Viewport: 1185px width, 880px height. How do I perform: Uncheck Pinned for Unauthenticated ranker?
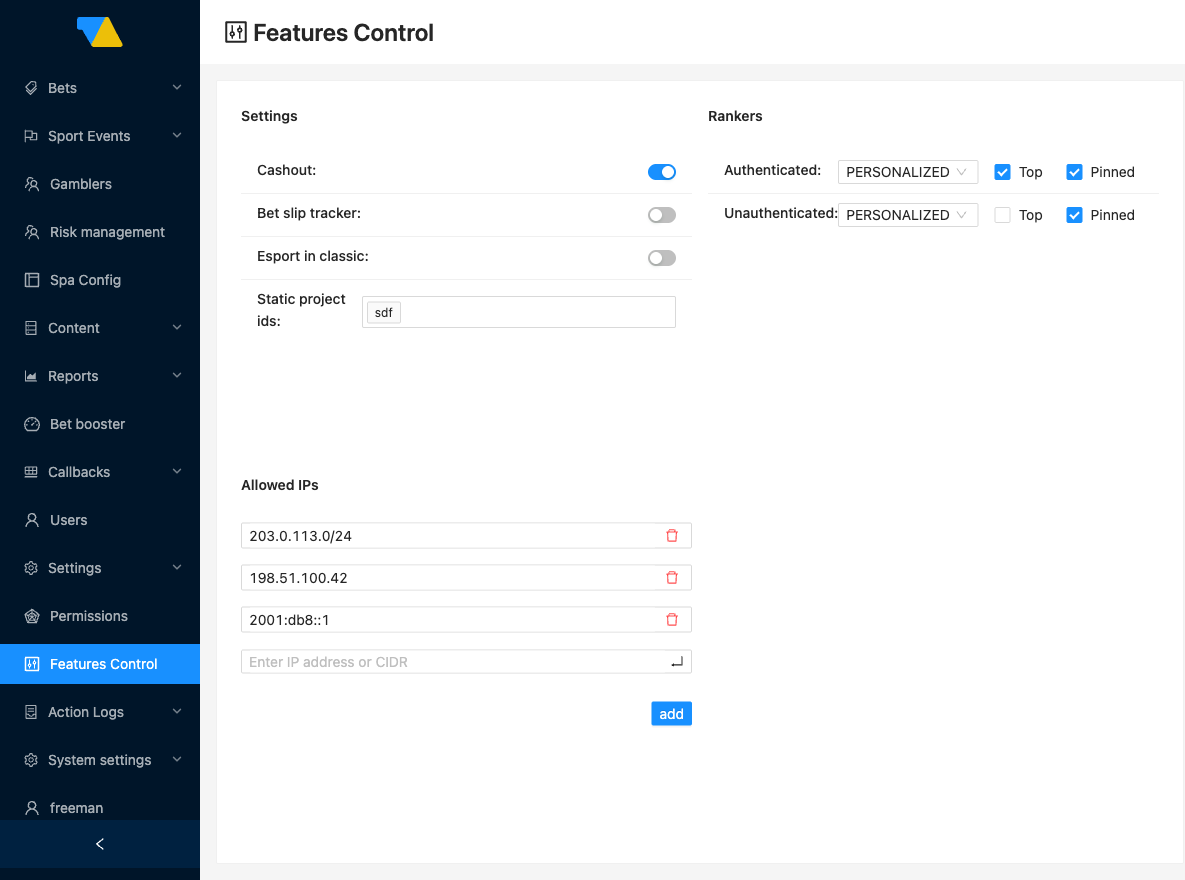[x=1074, y=215]
